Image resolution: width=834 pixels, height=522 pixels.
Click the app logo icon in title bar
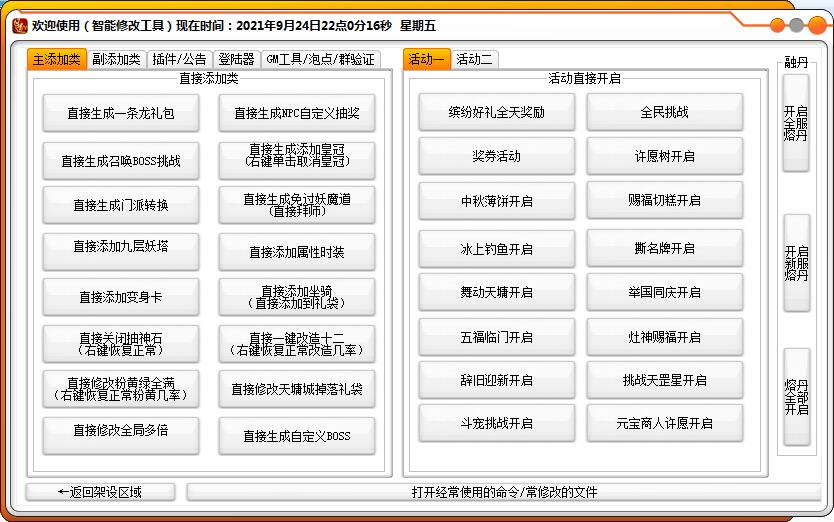point(19,25)
